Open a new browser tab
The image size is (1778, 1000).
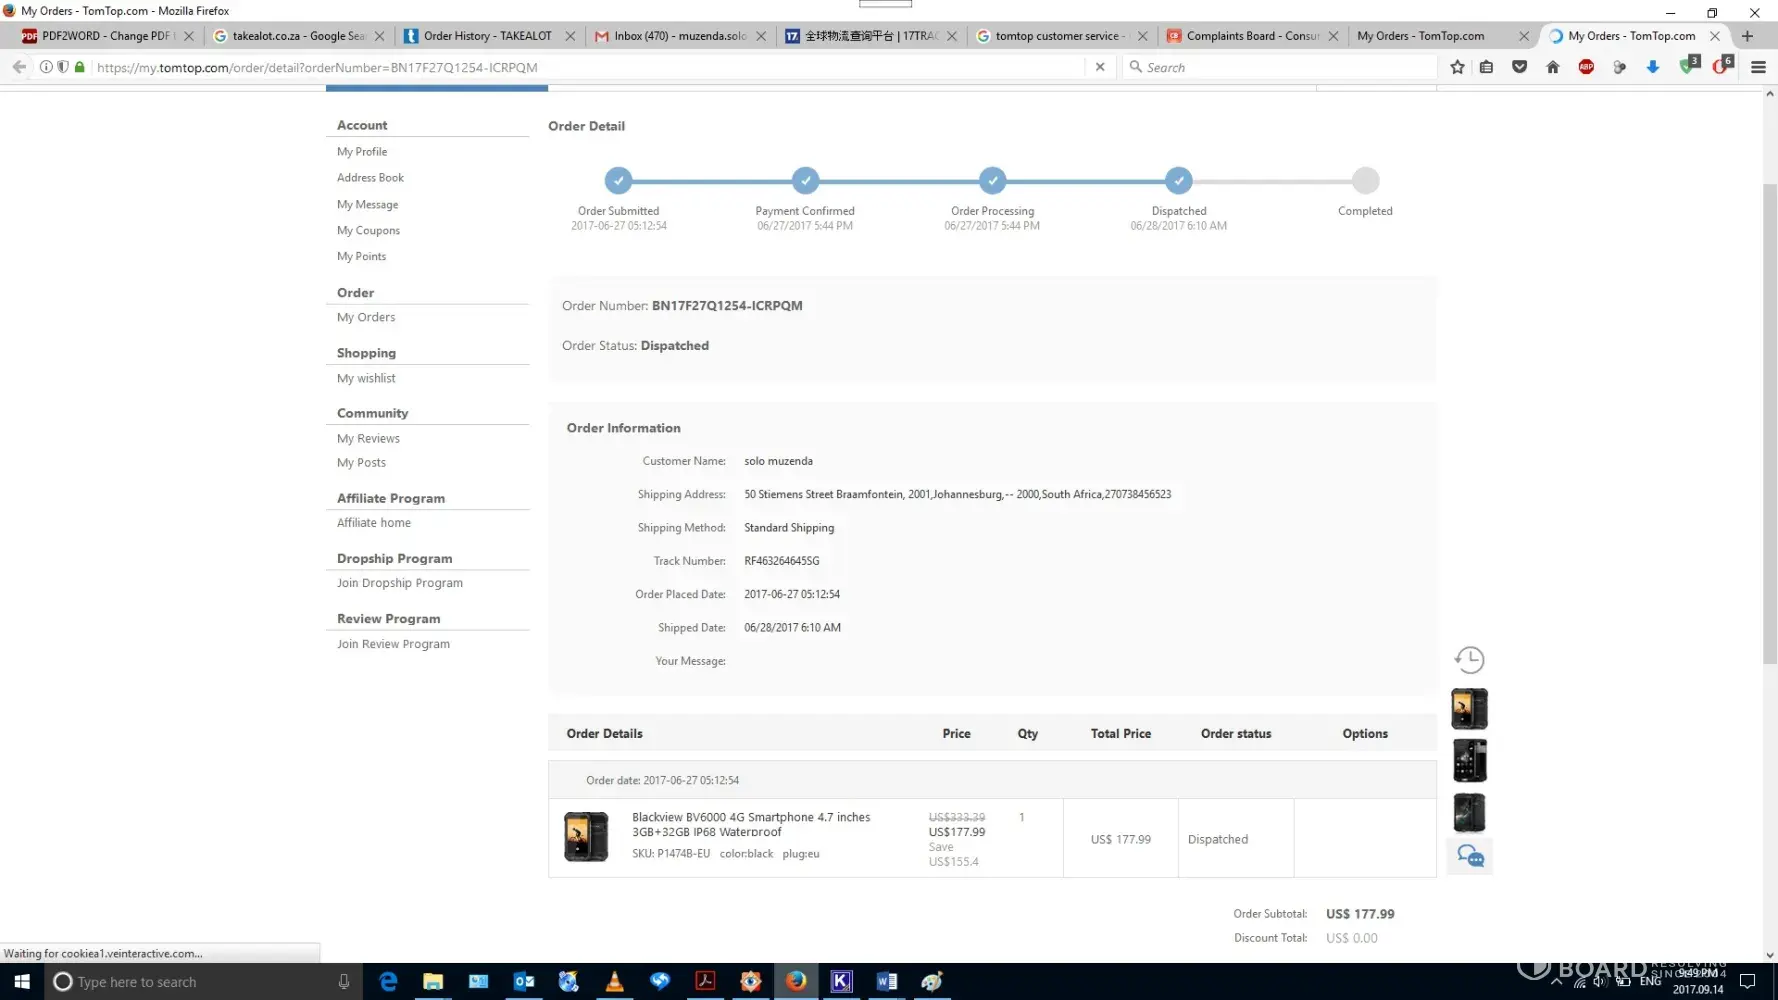pos(1747,36)
